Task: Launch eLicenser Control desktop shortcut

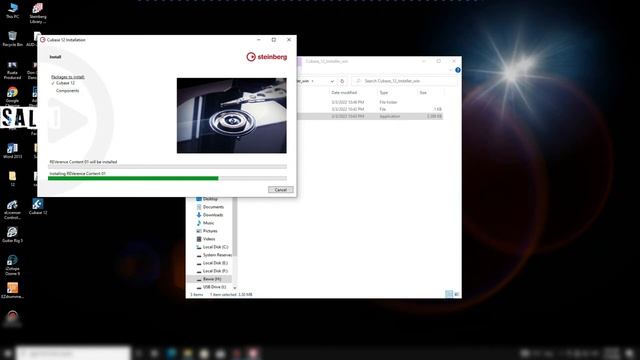Action: 12,209
